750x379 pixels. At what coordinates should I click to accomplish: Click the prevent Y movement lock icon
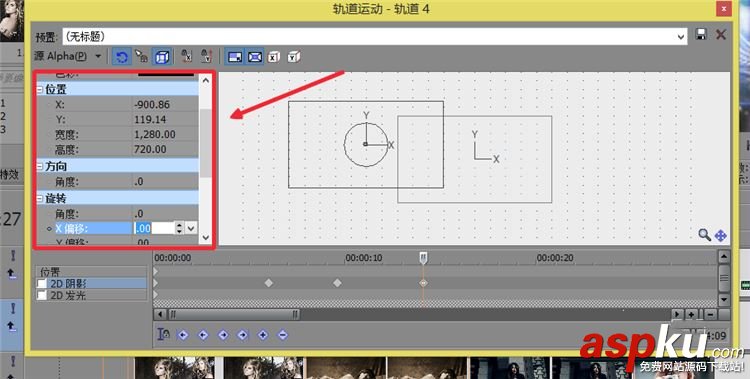[x=207, y=56]
